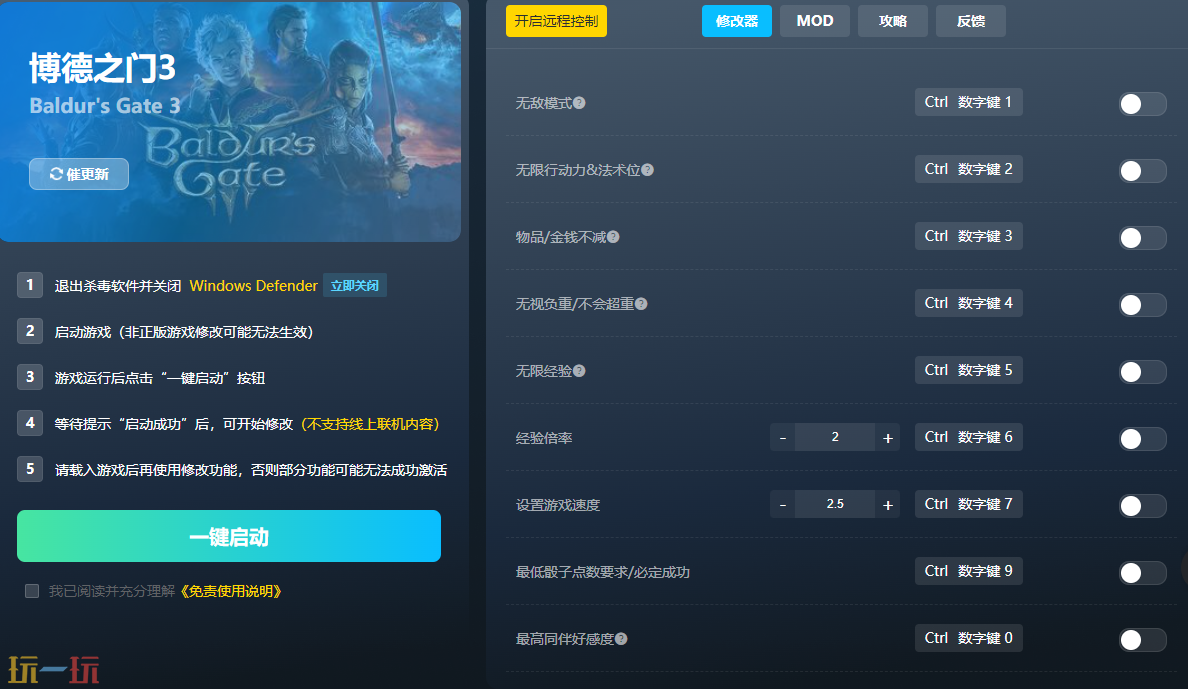Increase 经验倍率 value with plus button
This screenshot has width=1188, height=689.
point(887,437)
